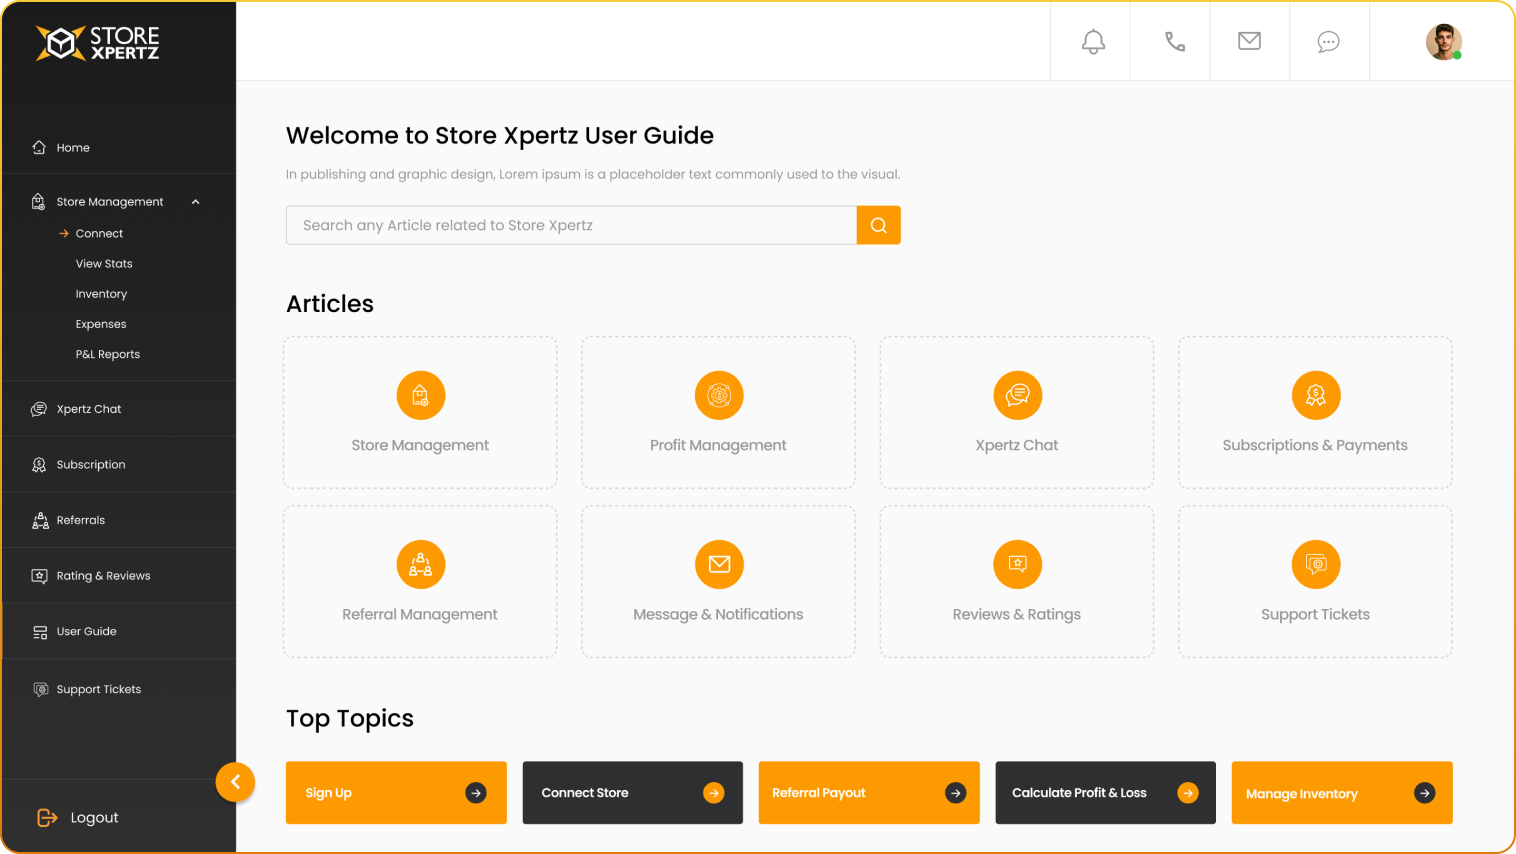This screenshot has height=854, width=1516.
Task: Open P&L Reports in the sidebar
Action: (107, 354)
